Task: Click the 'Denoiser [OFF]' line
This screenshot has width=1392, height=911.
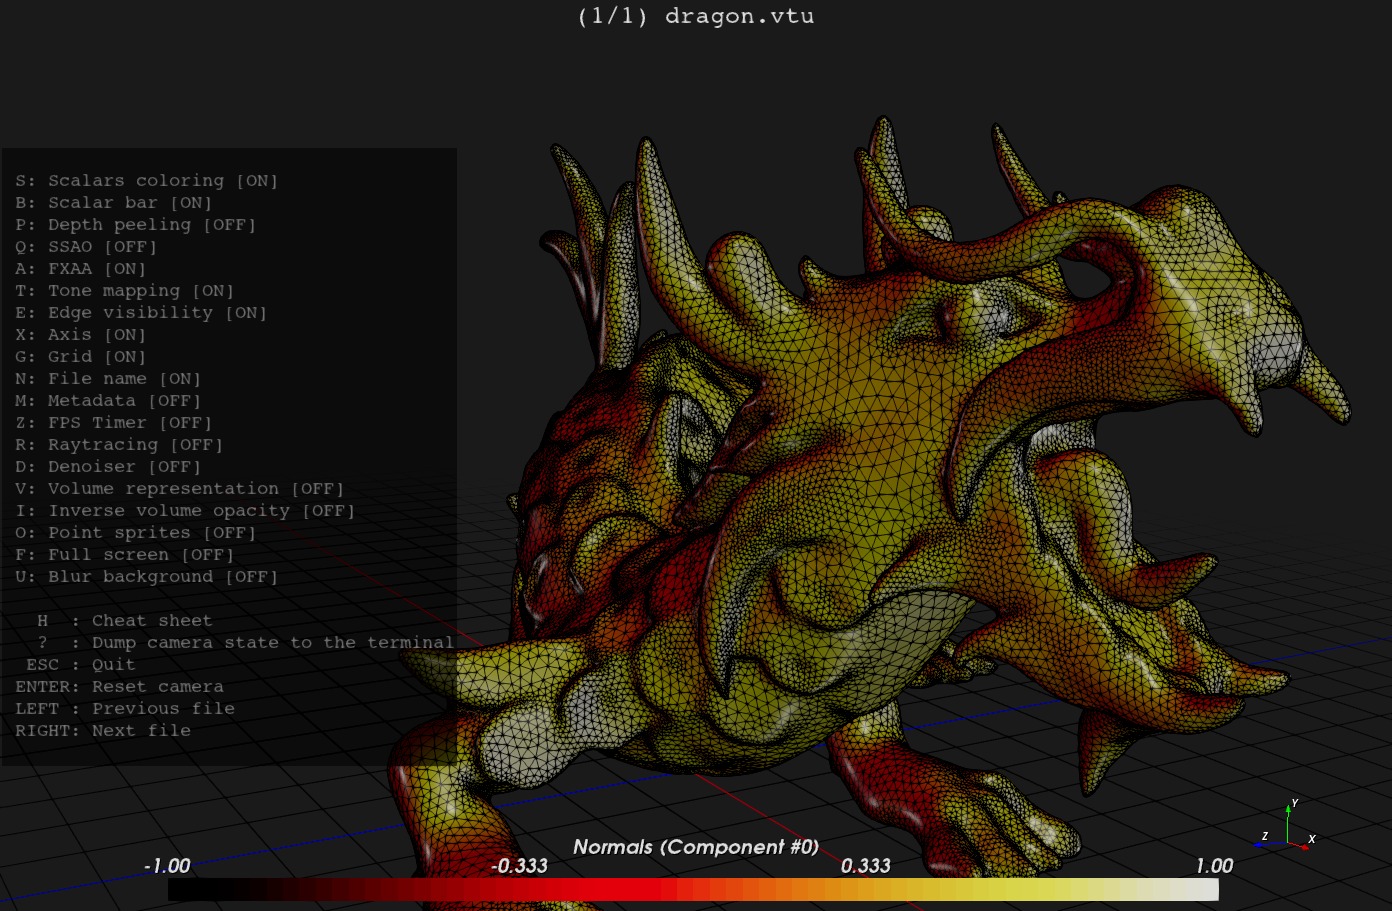Action: 108,467
